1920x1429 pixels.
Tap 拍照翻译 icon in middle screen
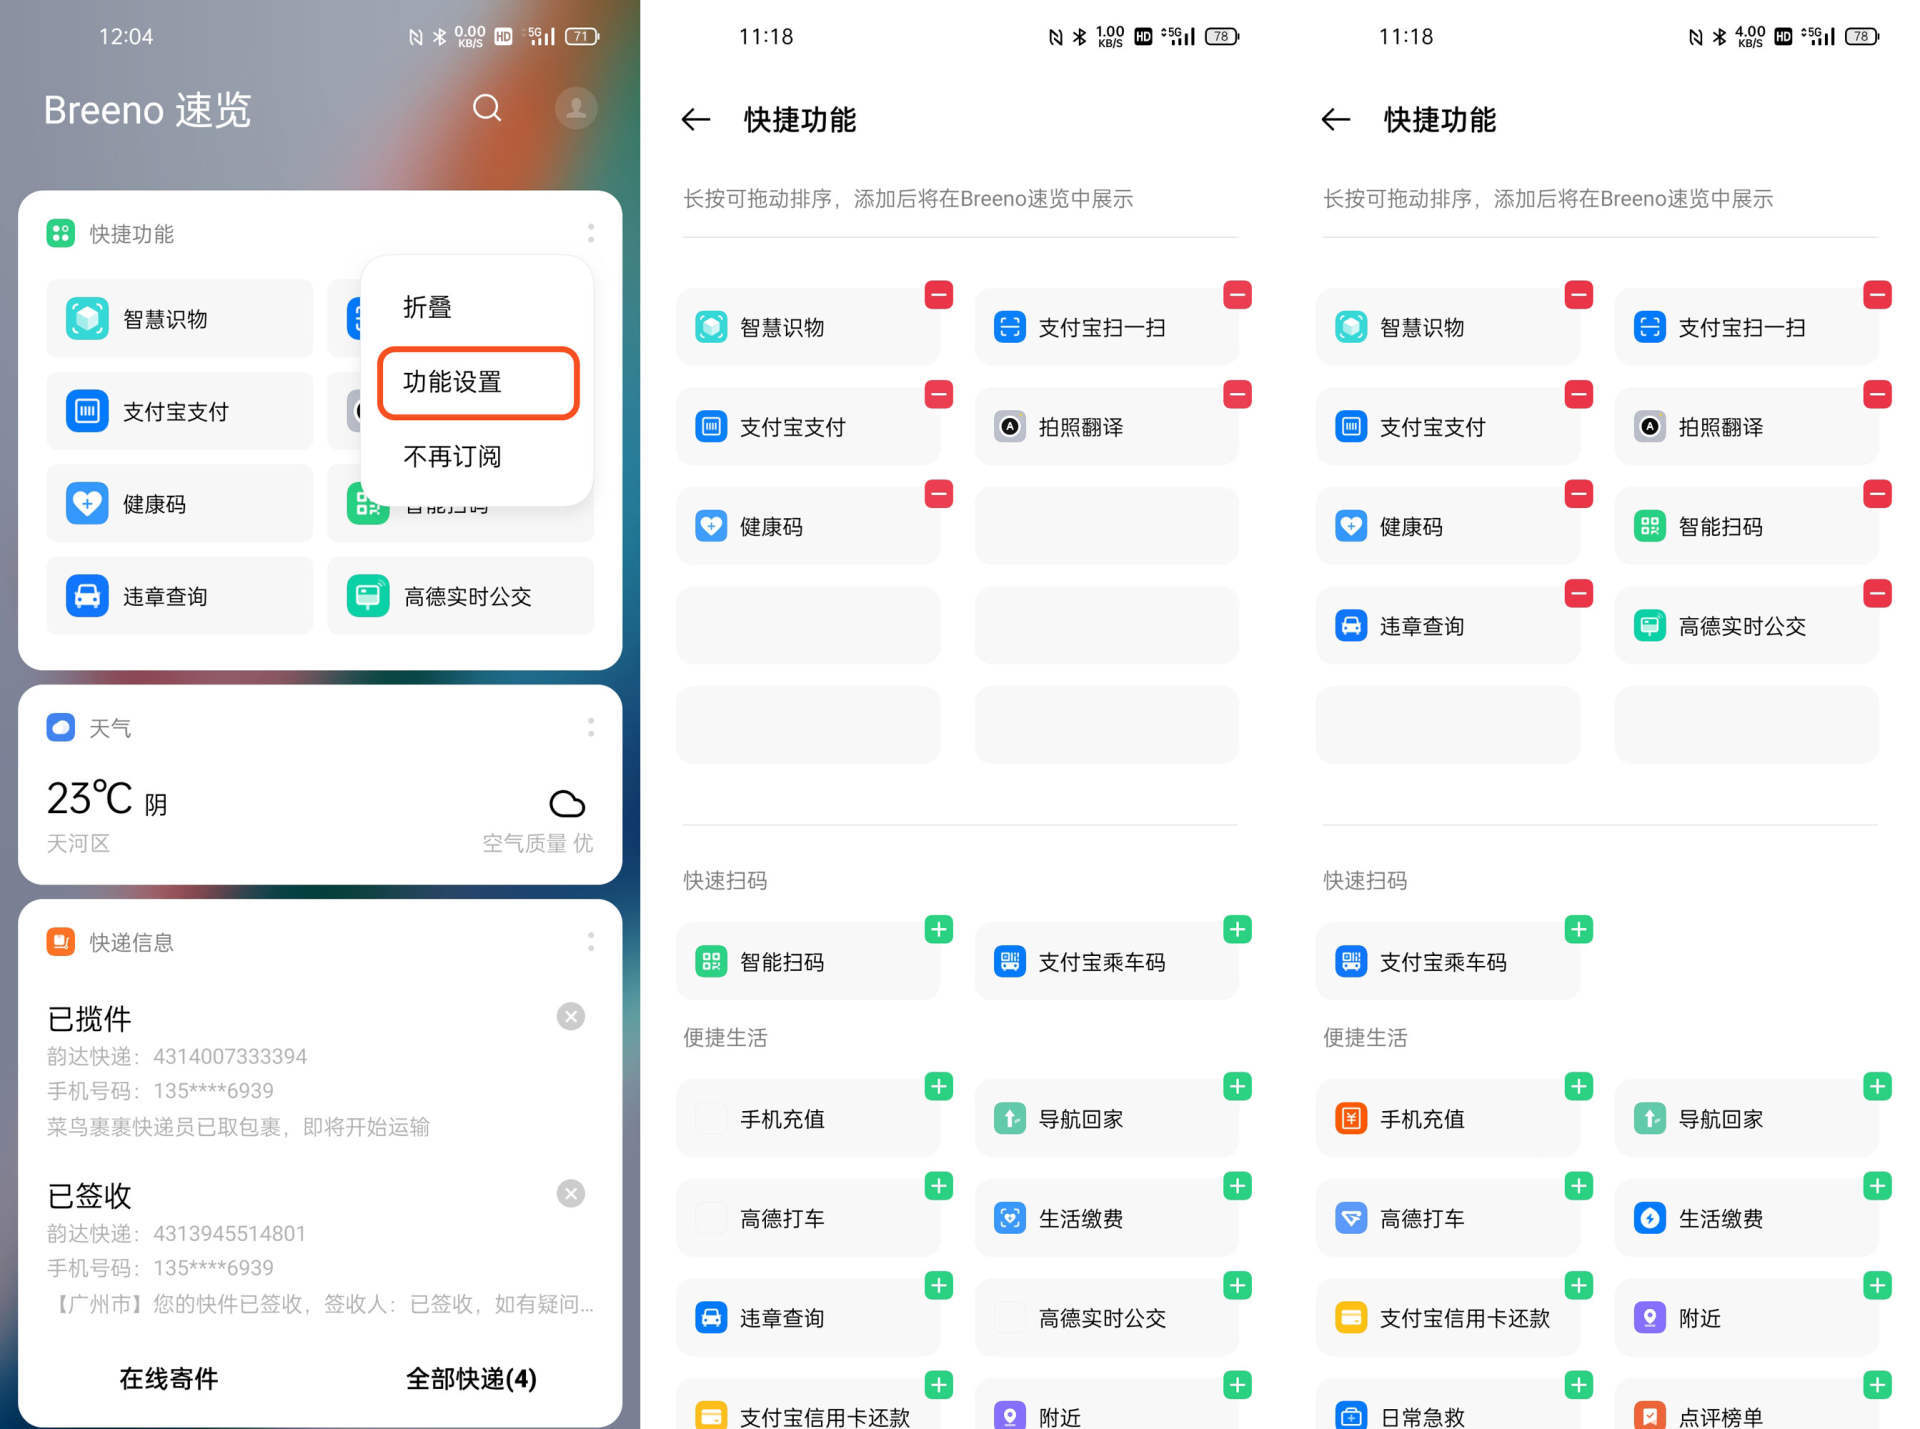[1010, 427]
